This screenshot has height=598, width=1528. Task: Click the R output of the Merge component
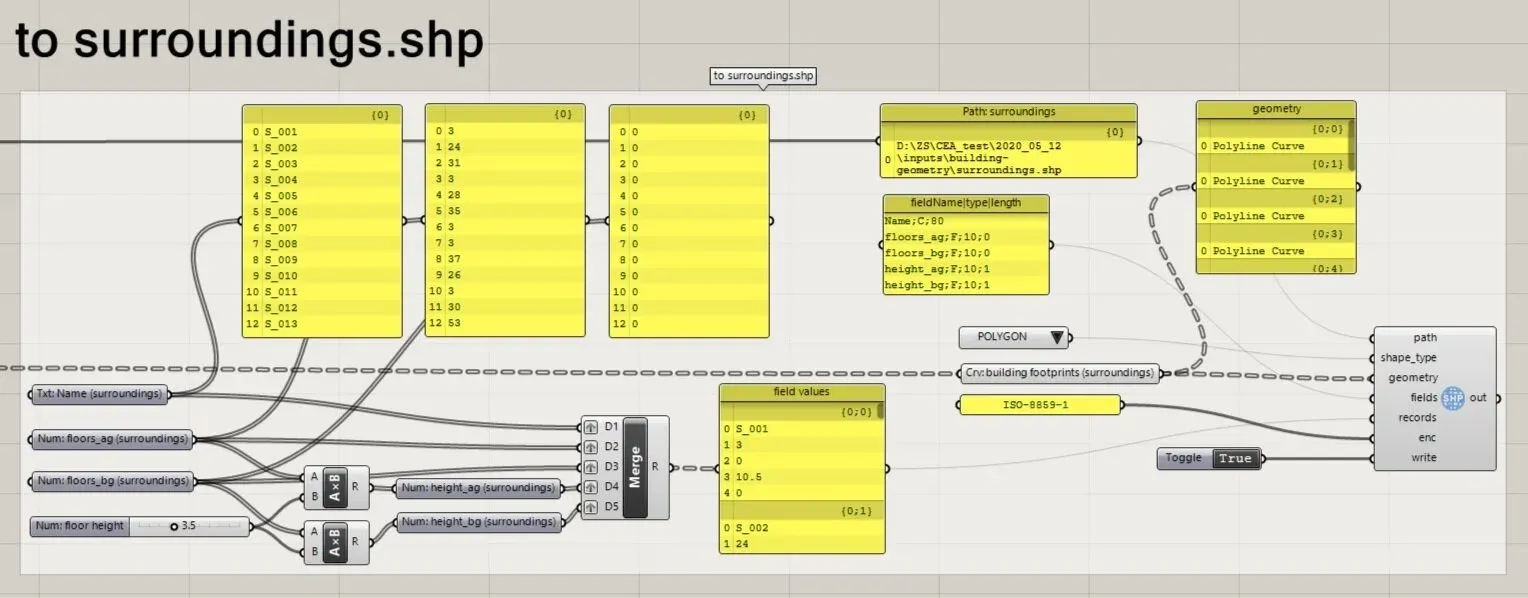[x=655, y=467]
